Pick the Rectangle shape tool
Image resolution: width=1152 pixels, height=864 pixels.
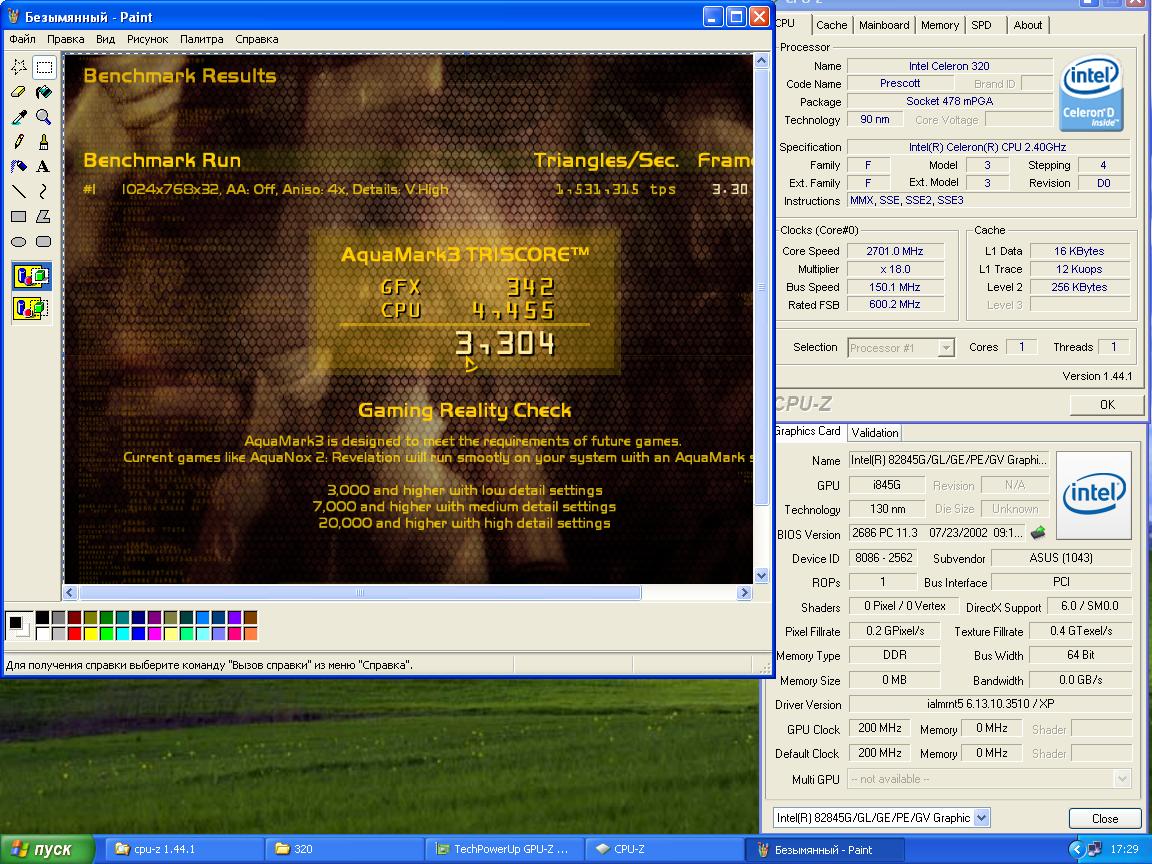tap(19, 217)
